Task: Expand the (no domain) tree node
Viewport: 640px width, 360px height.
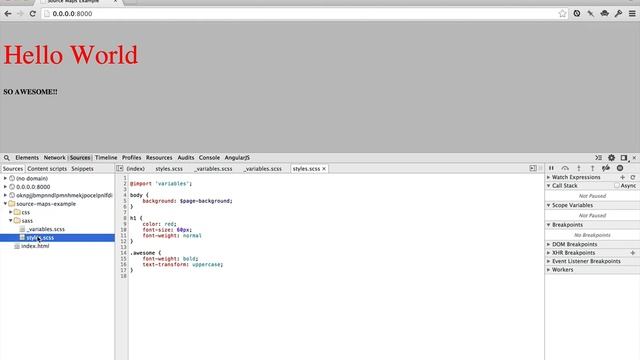Action: coord(5,178)
